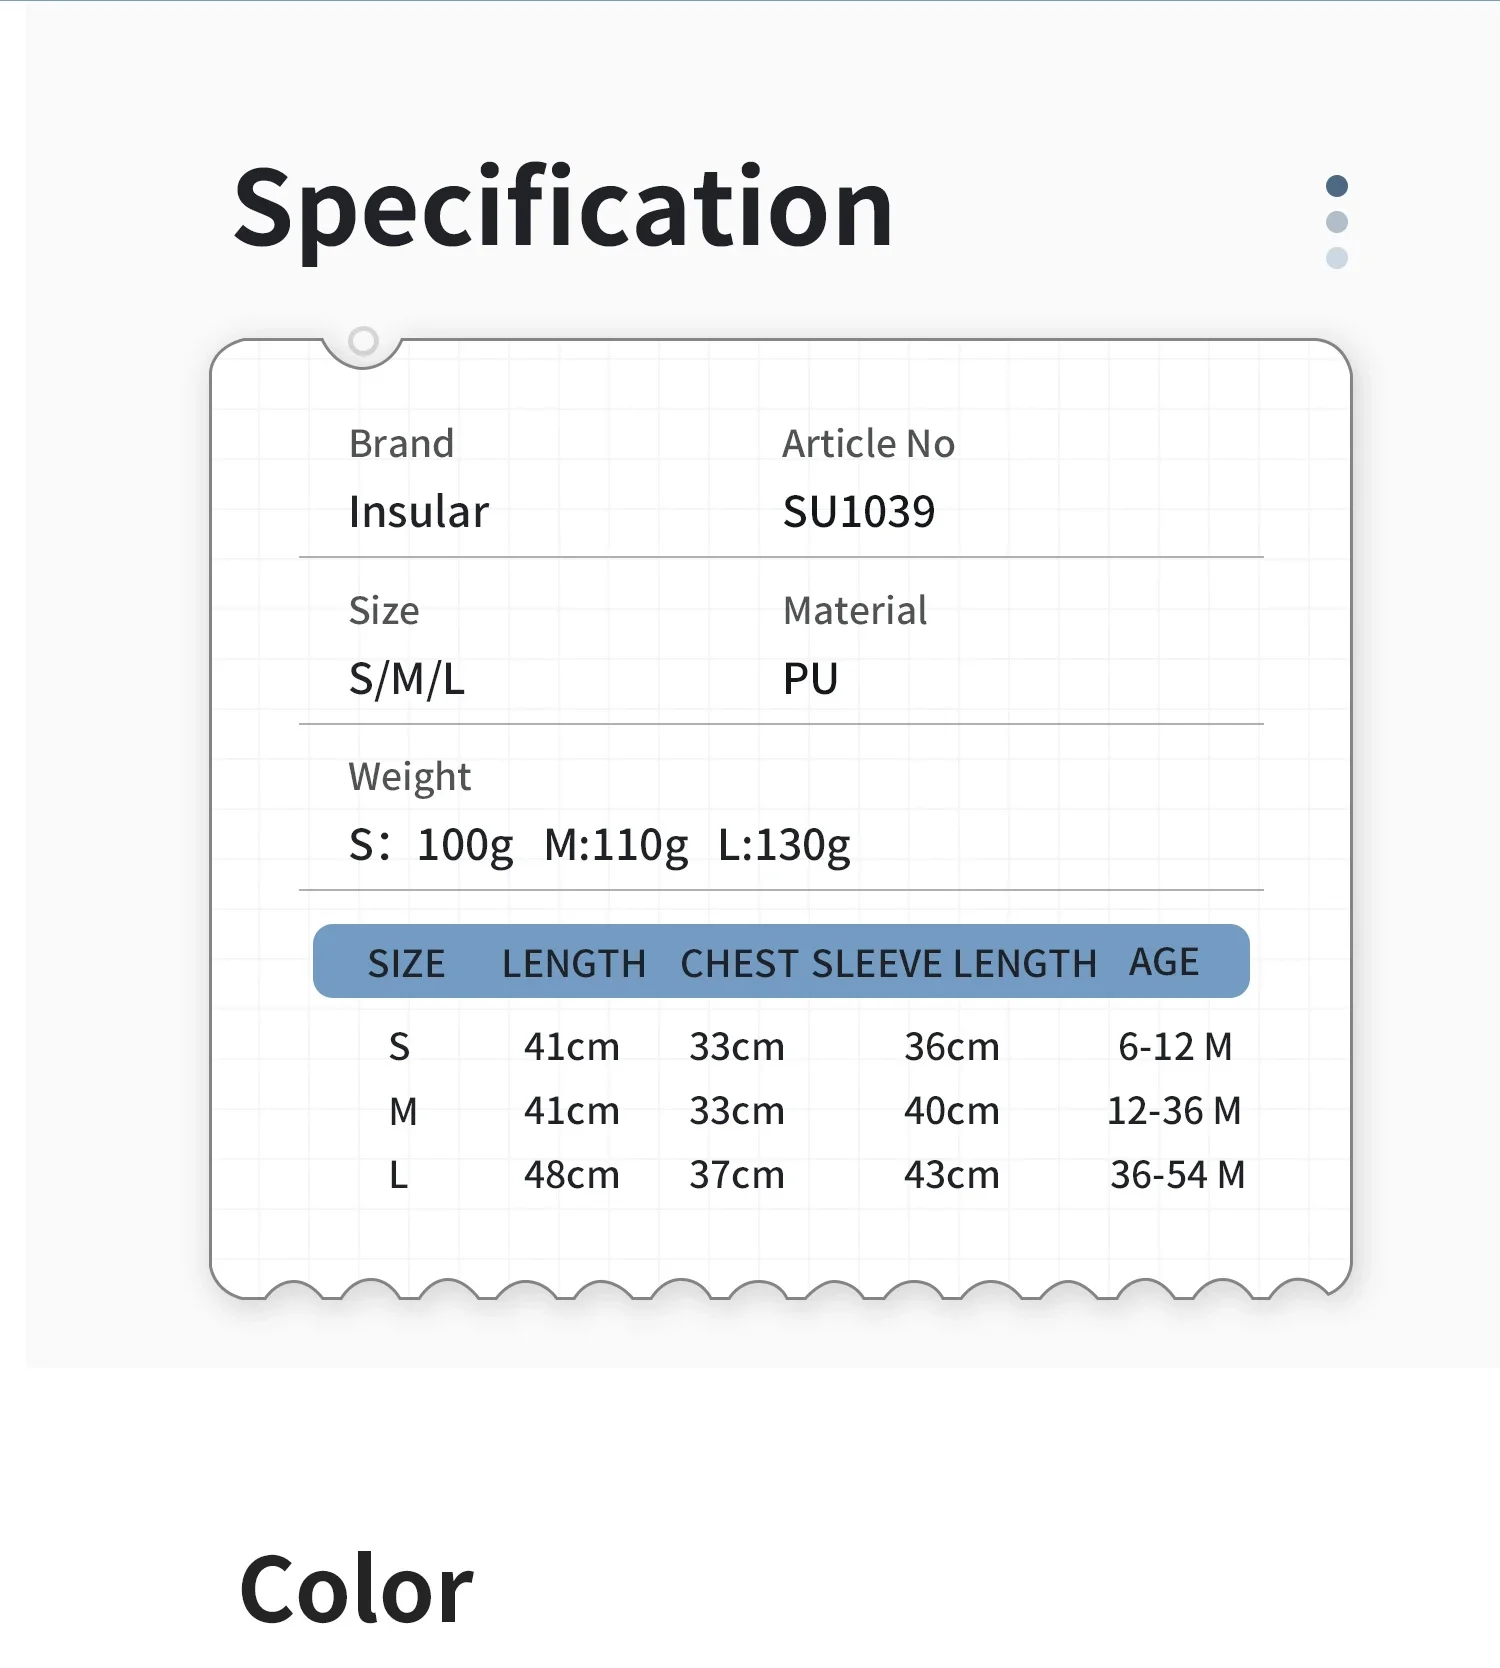This screenshot has width=1500, height=1668.
Task: Click the L:130g weight entry
Action: point(784,846)
